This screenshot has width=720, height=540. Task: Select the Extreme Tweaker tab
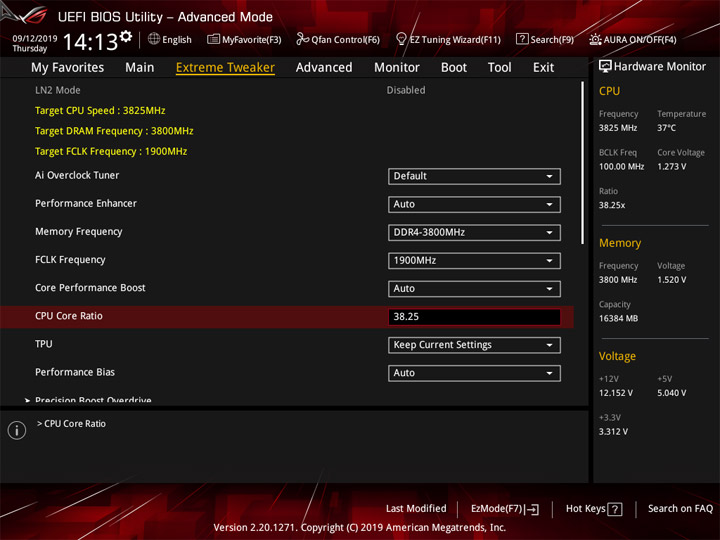click(225, 68)
